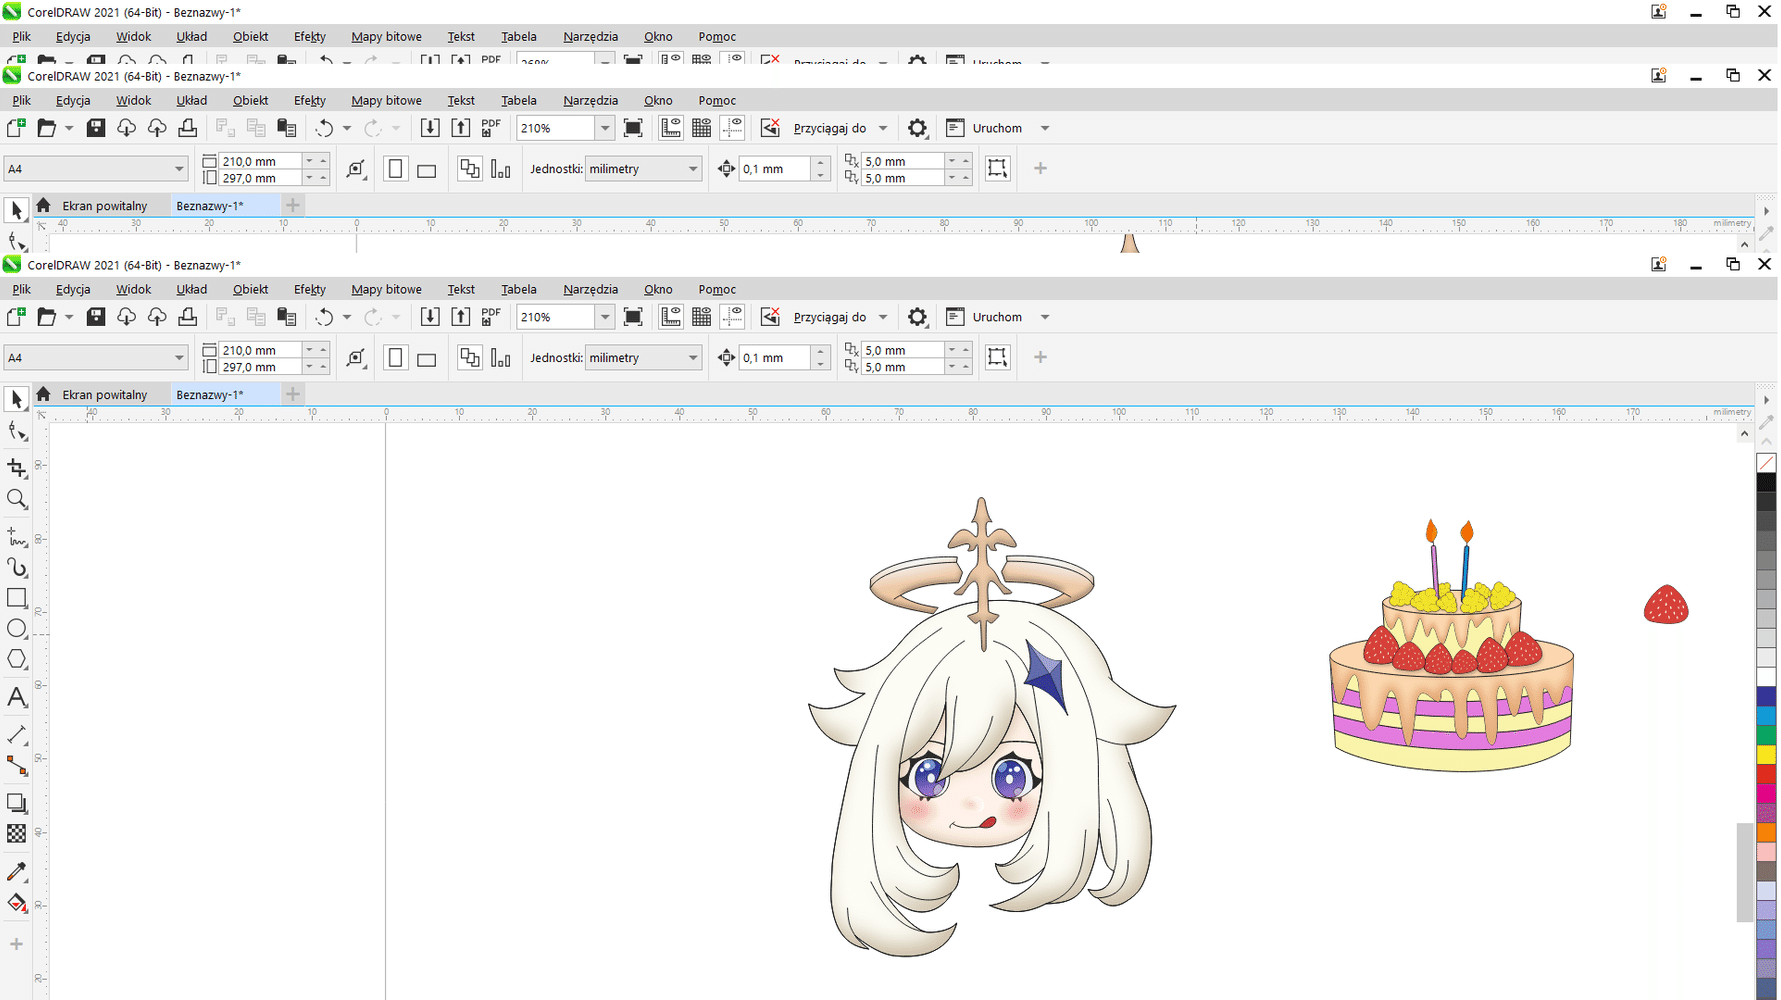Image resolution: width=1781 pixels, height=1000 pixels.
Task: Pick the Zoom tool
Action: [x=16, y=499]
